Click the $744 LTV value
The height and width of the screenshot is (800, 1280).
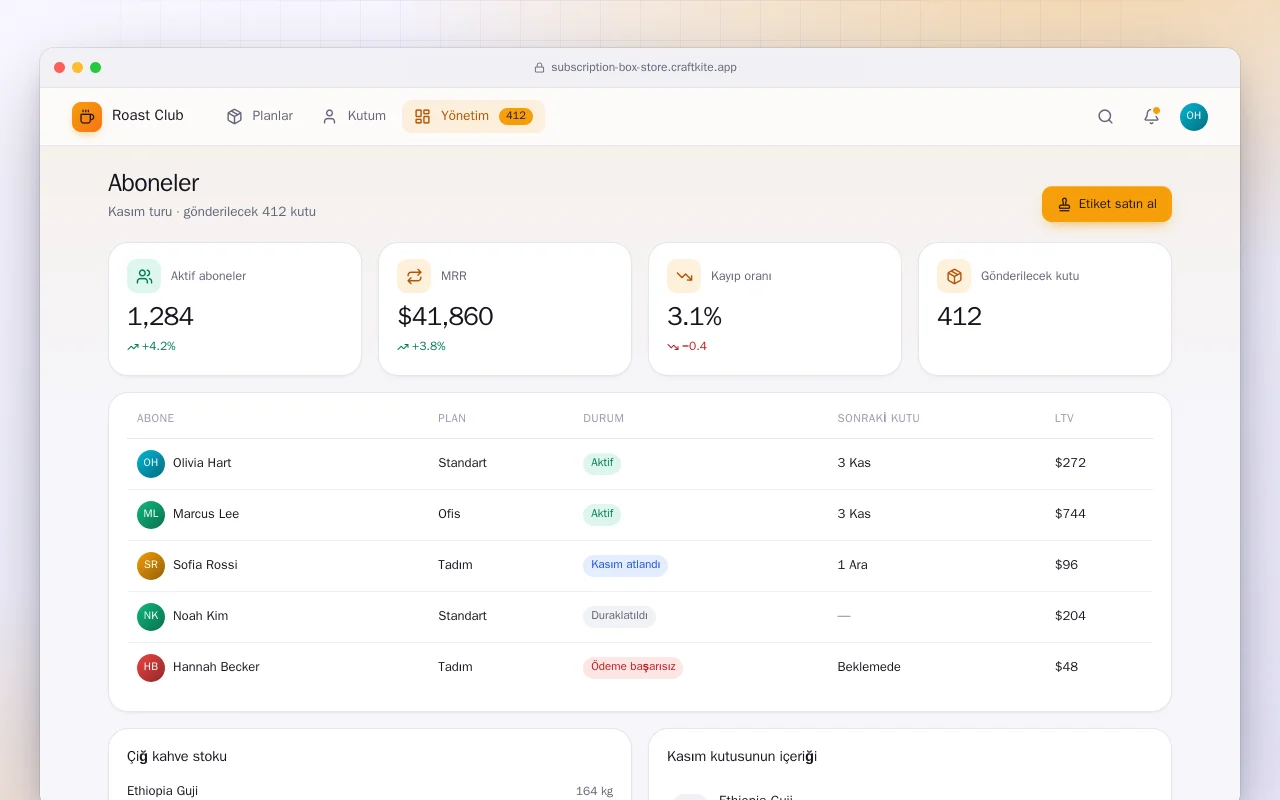pyautogui.click(x=1070, y=514)
